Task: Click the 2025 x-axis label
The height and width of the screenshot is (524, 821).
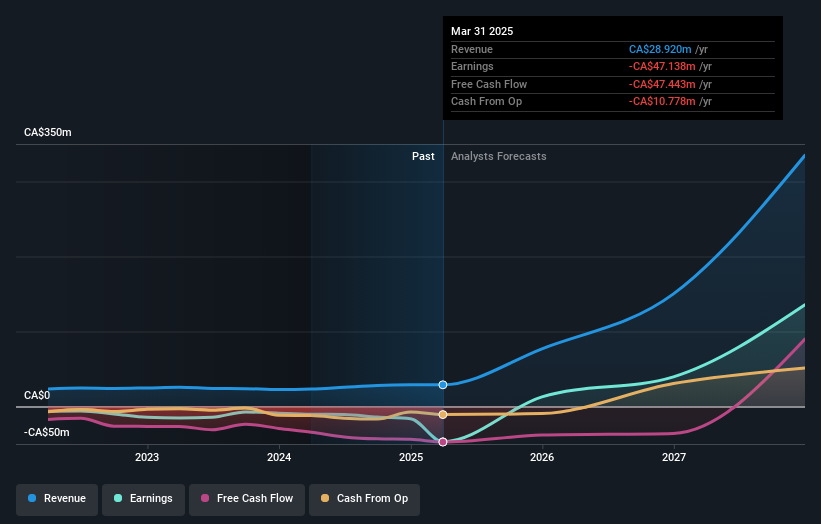Action: pos(411,457)
